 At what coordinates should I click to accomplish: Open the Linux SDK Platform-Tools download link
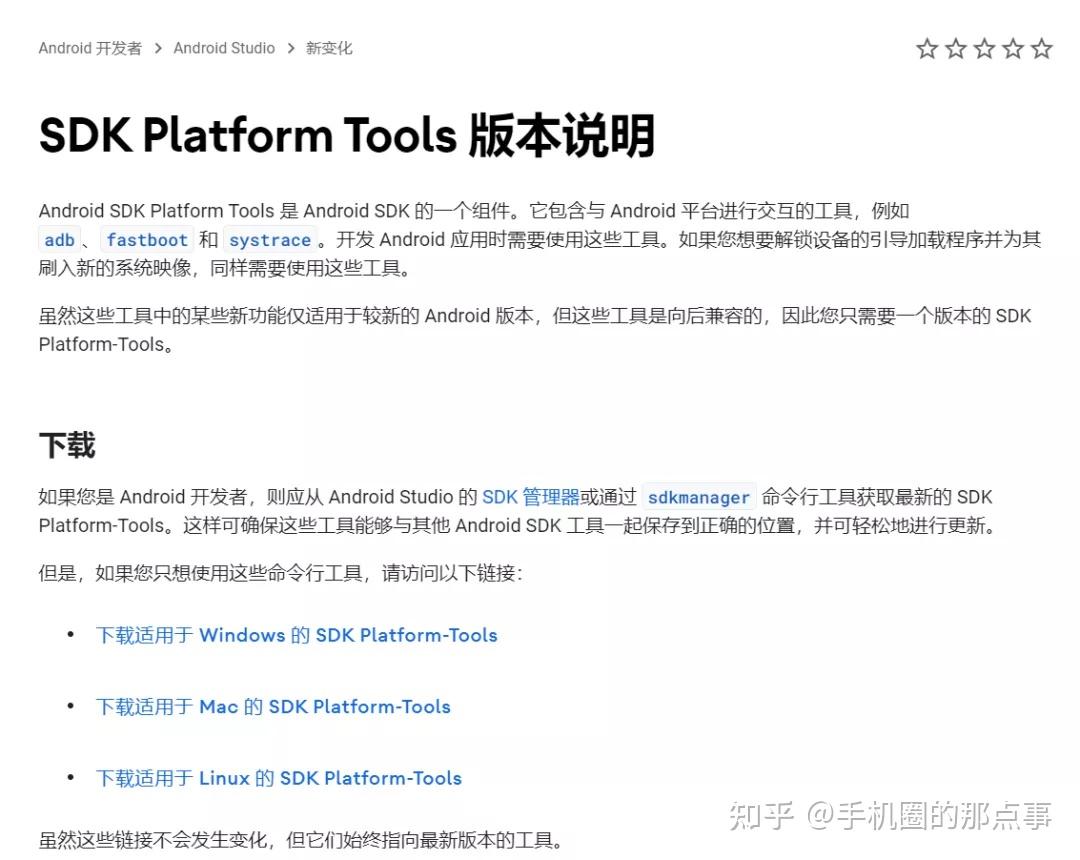click(x=279, y=778)
